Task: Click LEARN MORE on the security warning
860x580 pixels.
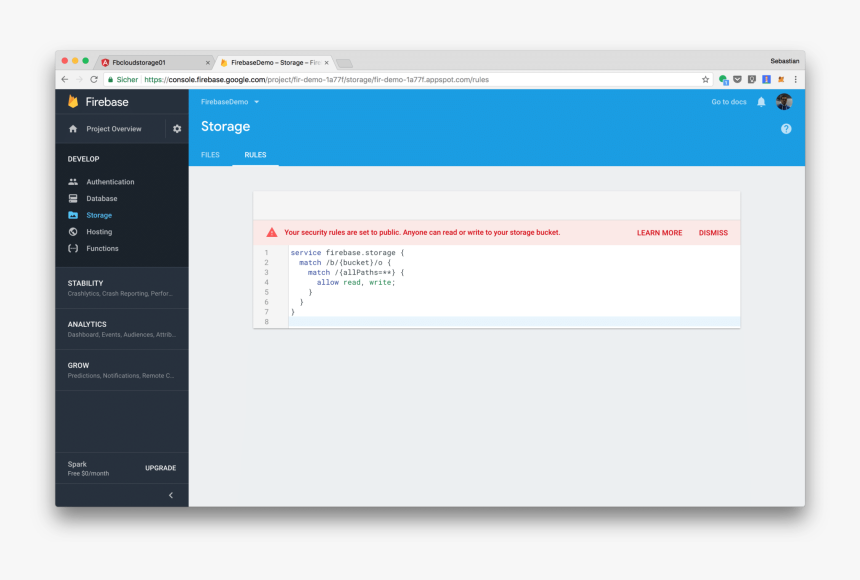Action: click(658, 232)
